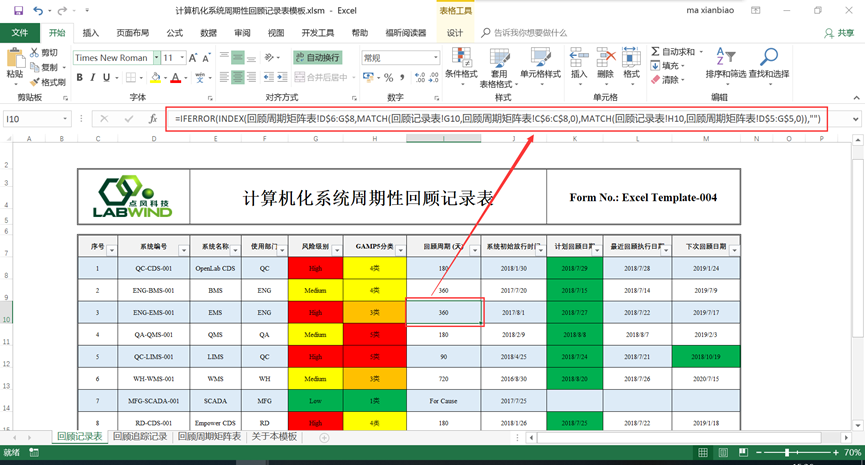Click the Insert Function fx icon
865x465 pixels.
point(152,118)
